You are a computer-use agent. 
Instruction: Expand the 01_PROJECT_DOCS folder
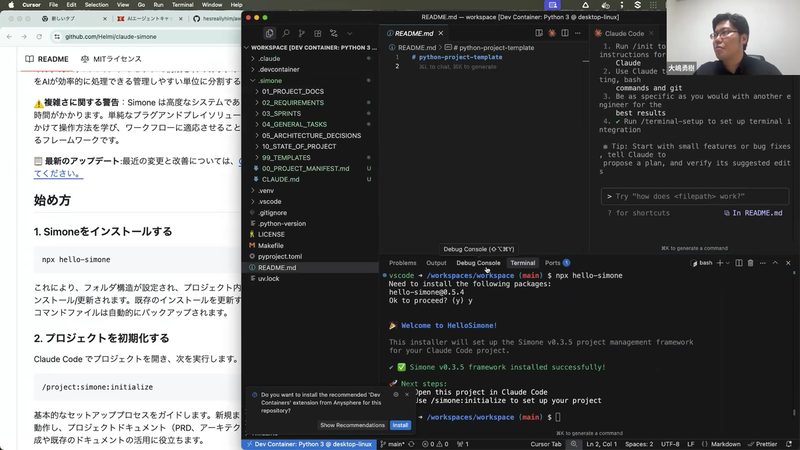pyautogui.click(x=311, y=91)
